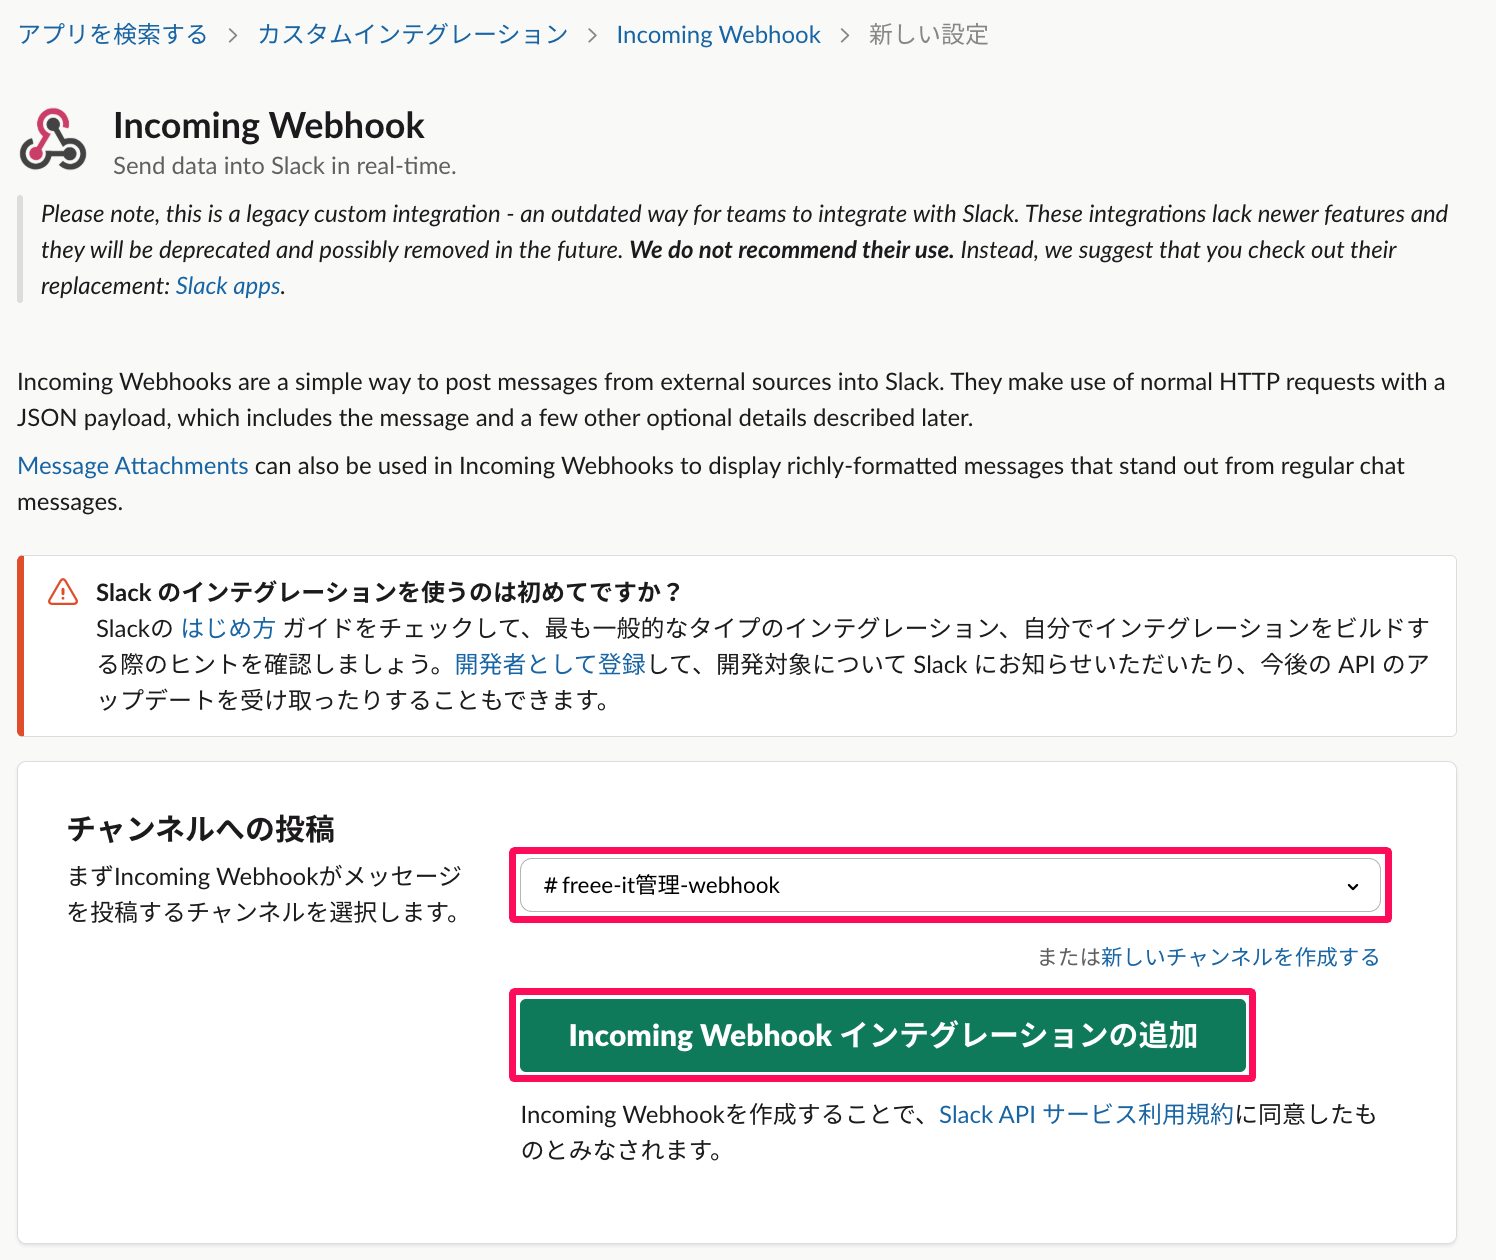Image resolution: width=1496 pixels, height=1260 pixels.
Task: Click 'Slack のインテグレーションを使うのは初めてですか？' heading
Action: point(388,592)
